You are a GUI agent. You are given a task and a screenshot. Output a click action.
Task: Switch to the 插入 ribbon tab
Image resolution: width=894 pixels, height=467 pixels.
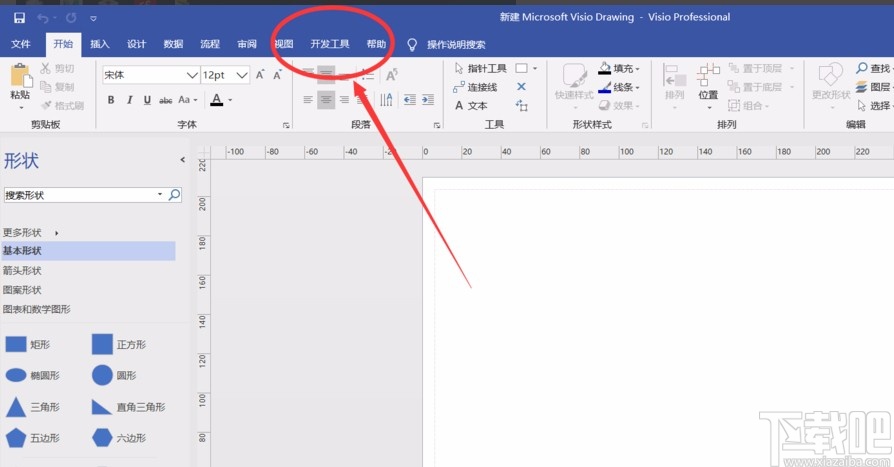(99, 44)
